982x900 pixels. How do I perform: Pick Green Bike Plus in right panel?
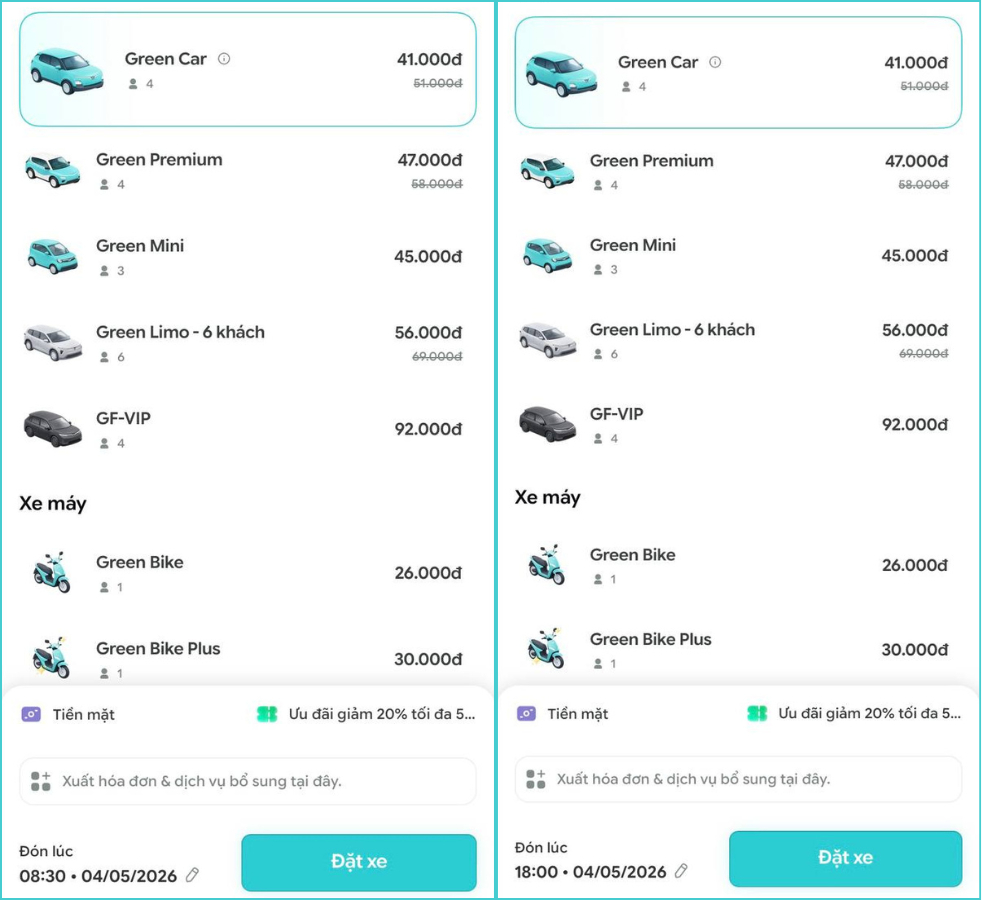738,649
